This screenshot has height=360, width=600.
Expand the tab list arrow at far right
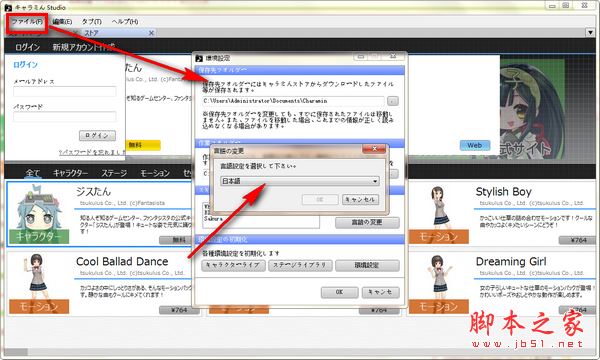point(590,33)
